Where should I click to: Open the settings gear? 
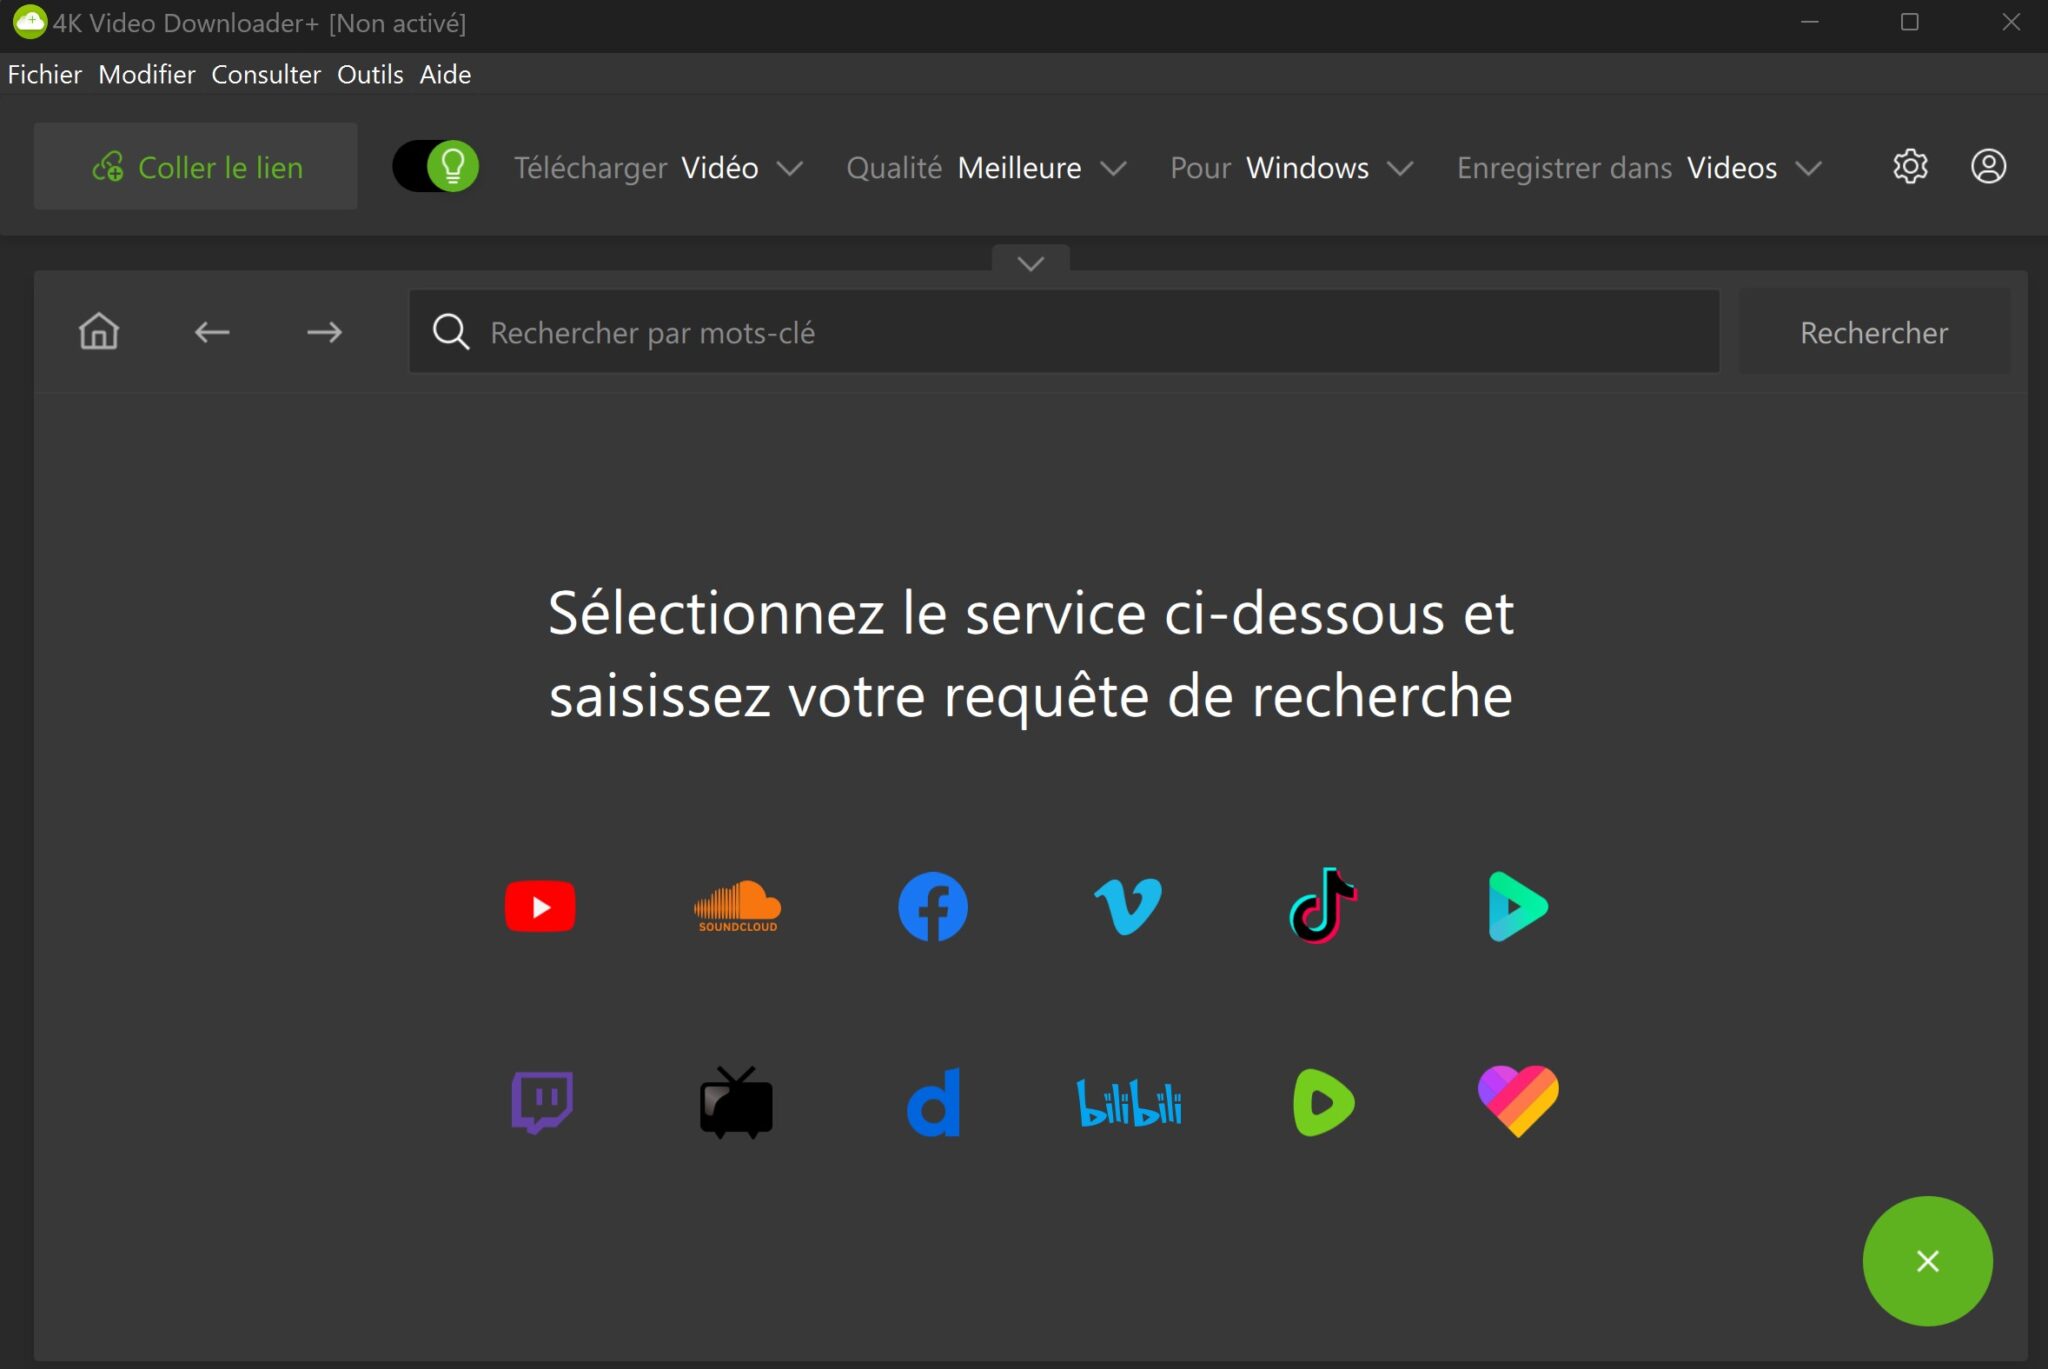[1910, 166]
